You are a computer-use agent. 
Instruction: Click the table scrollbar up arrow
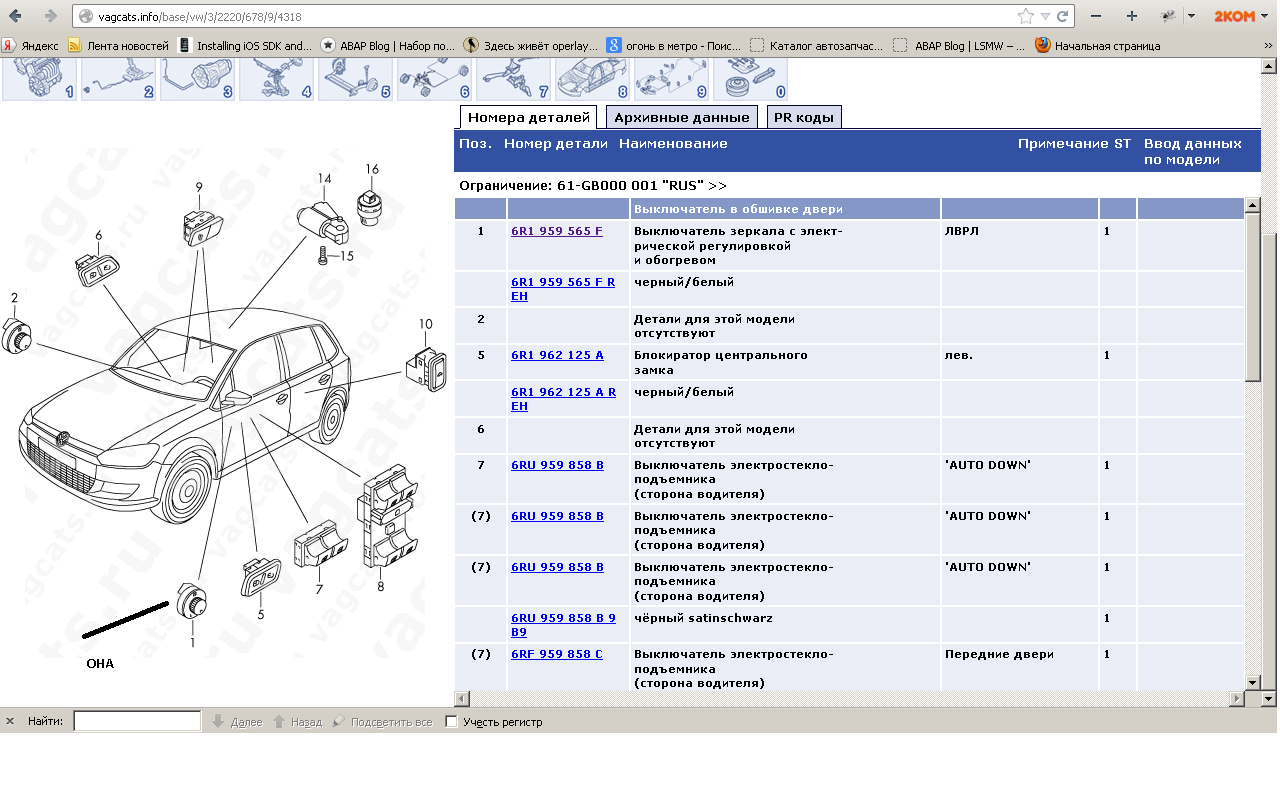[1253, 205]
